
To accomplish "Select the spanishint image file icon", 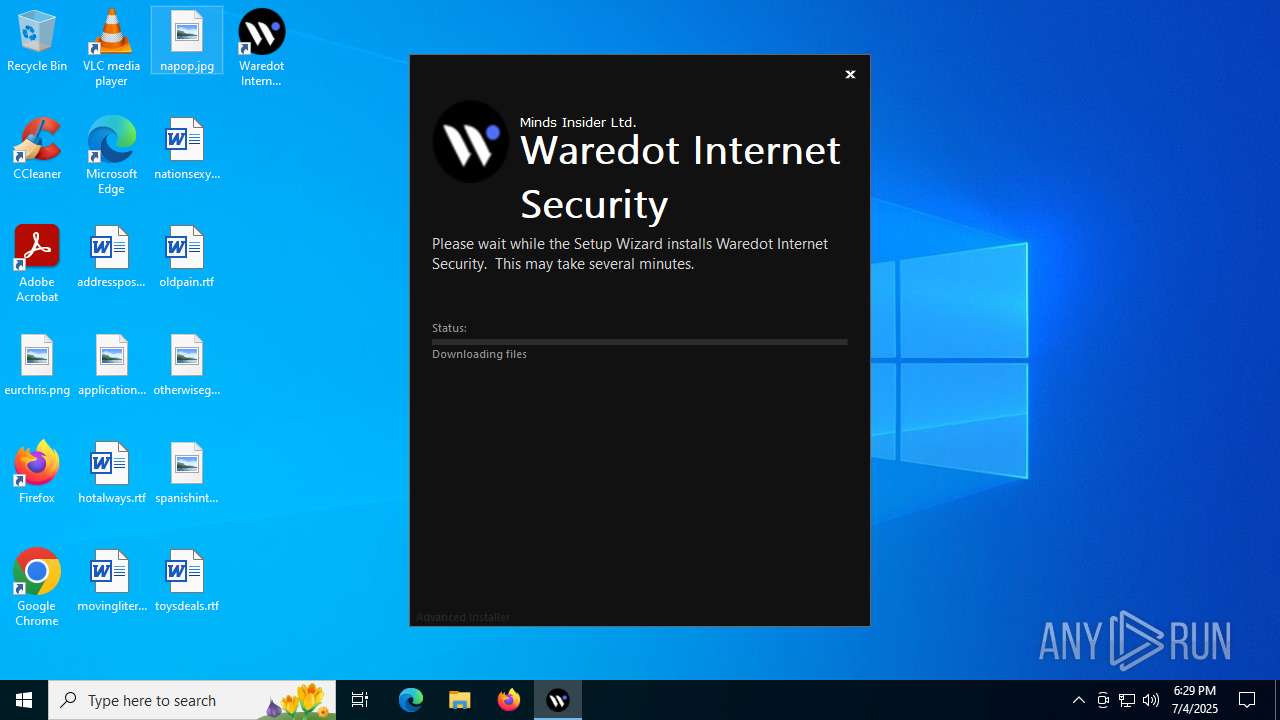I will click(x=187, y=473).
